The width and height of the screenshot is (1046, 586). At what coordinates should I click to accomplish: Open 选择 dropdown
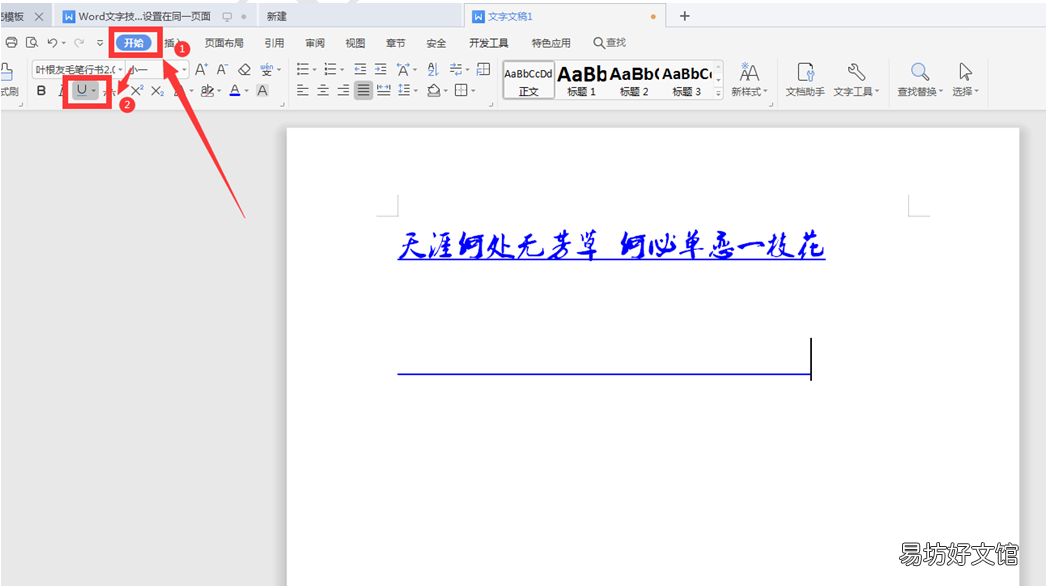tap(965, 80)
